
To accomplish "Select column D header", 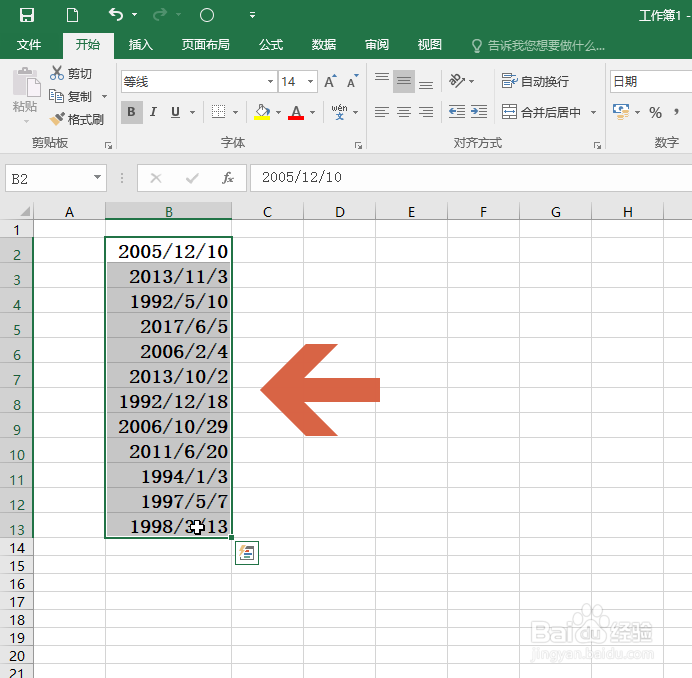I will tap(339, 212).
